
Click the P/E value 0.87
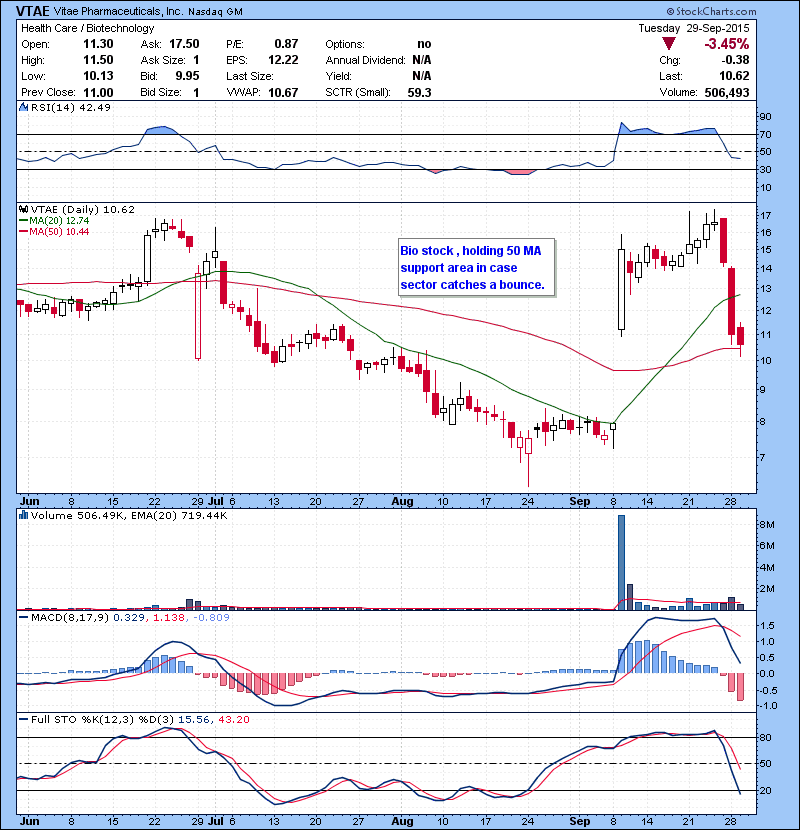[286, 44]
